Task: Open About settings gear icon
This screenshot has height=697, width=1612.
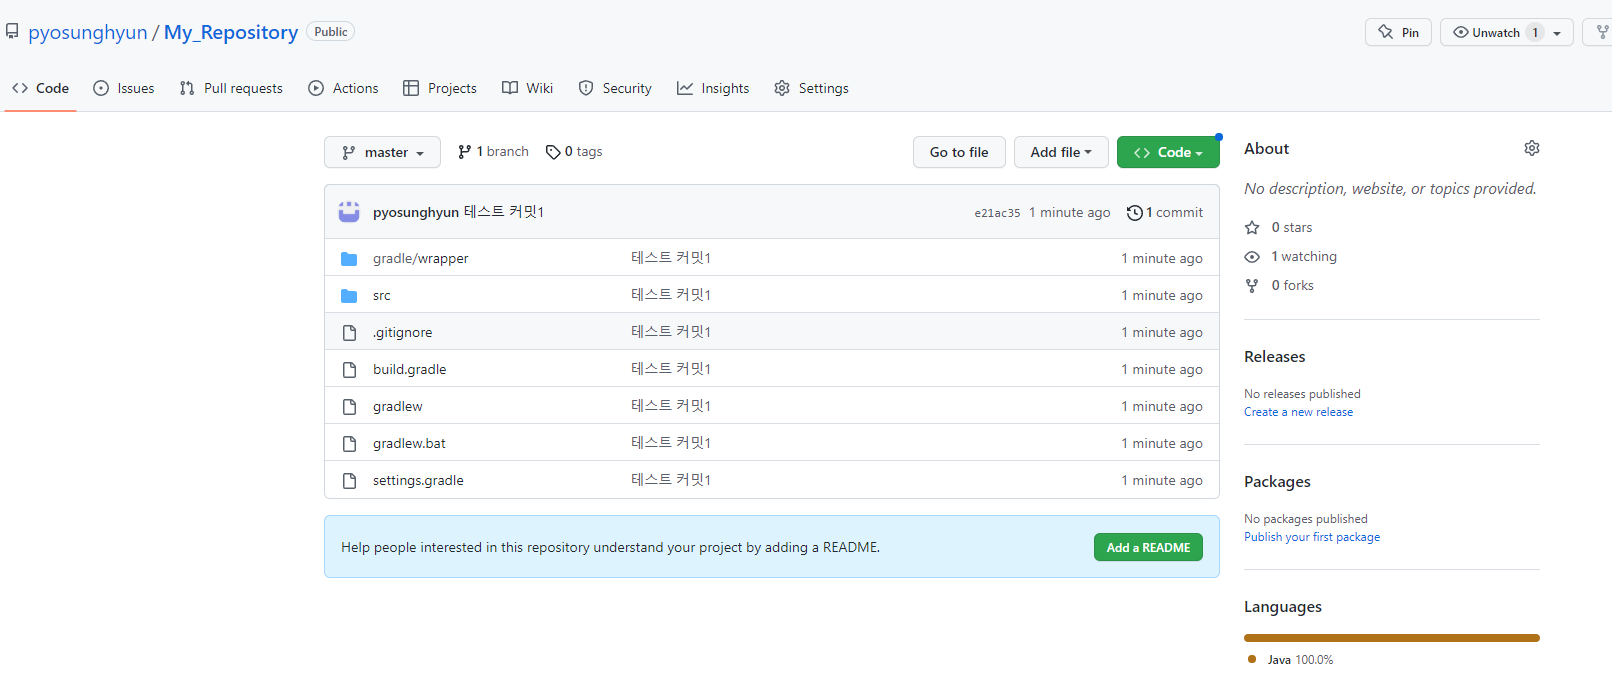Action: (1532, 148)
